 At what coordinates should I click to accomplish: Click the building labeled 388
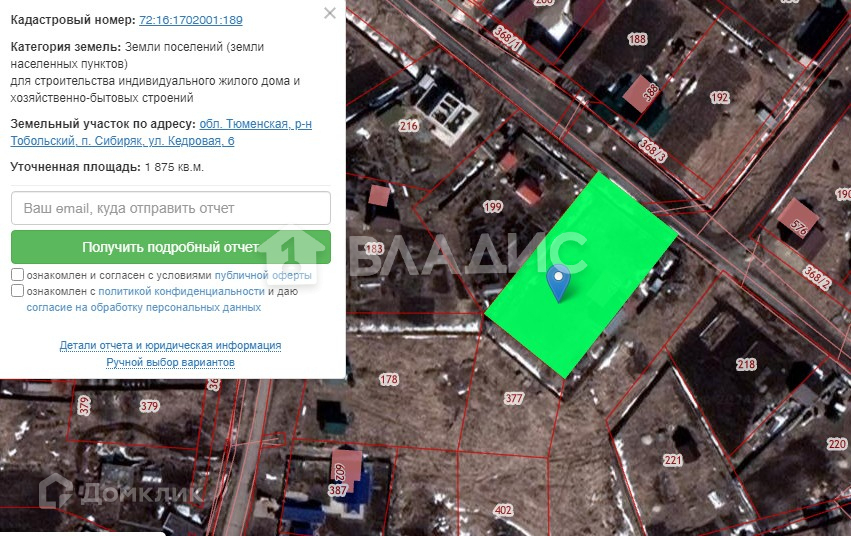point(643,93)
